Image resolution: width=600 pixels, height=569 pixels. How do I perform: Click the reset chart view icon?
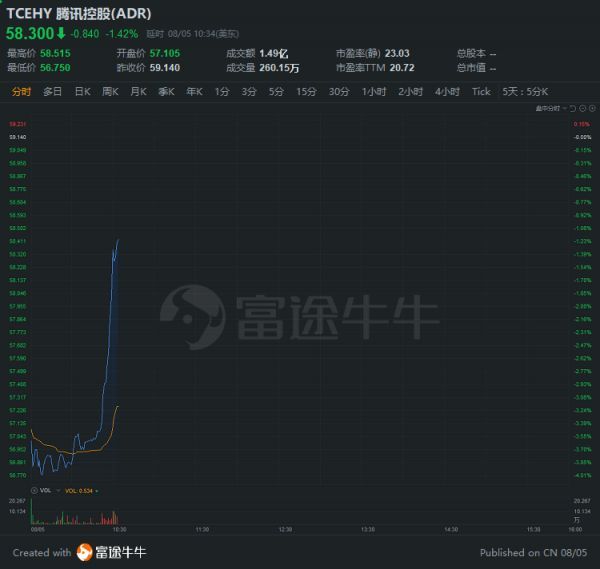point(573,109)
